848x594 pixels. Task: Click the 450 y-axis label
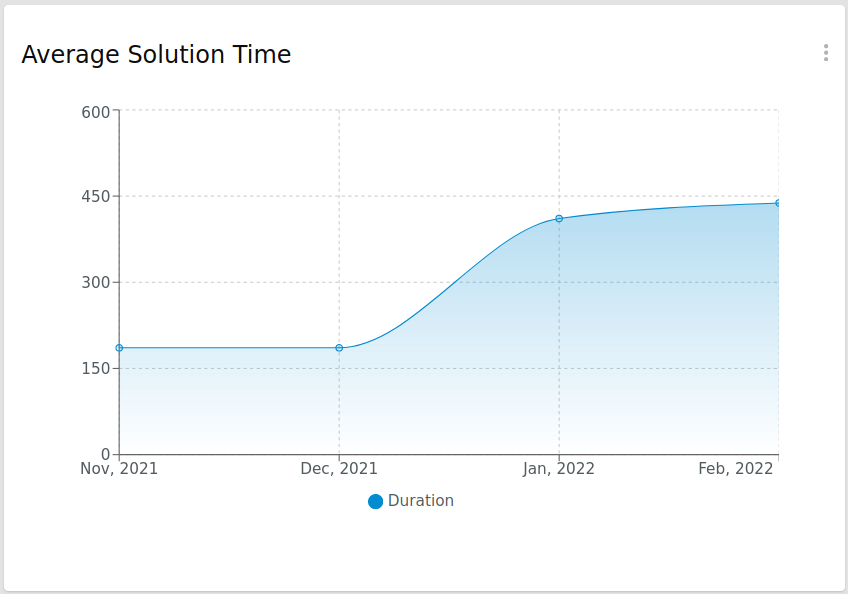95,197
